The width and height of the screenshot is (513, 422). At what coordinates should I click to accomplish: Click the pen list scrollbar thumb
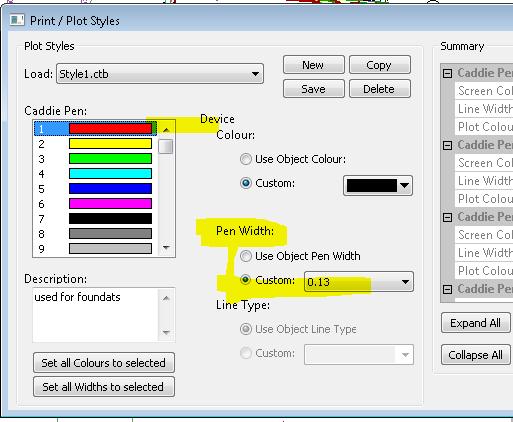tap(166, 146)
